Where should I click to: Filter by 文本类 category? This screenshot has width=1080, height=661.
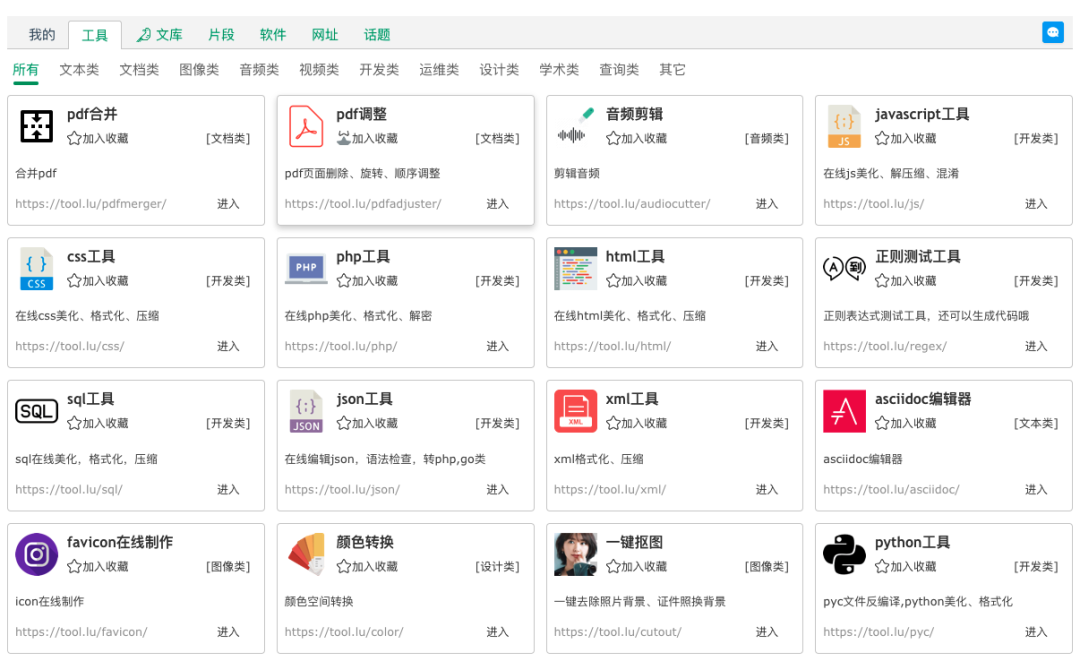coord(79,70)
